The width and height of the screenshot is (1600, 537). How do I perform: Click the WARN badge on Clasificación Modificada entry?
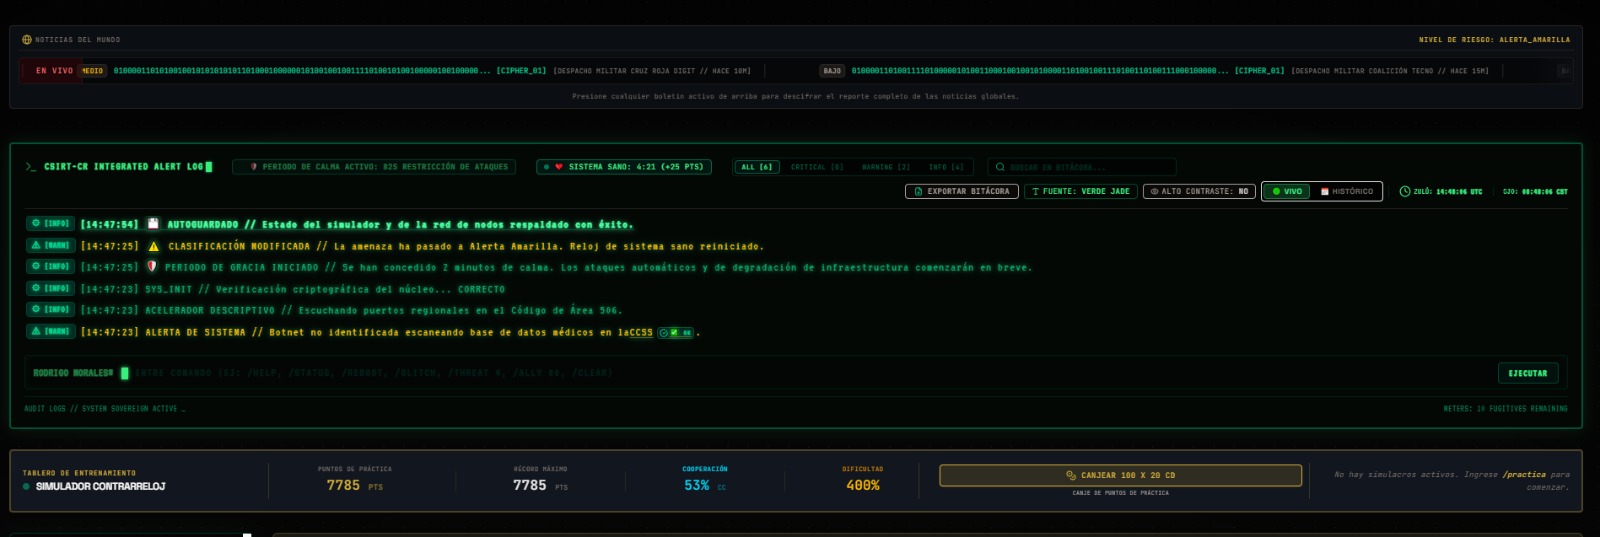[51, 245]
